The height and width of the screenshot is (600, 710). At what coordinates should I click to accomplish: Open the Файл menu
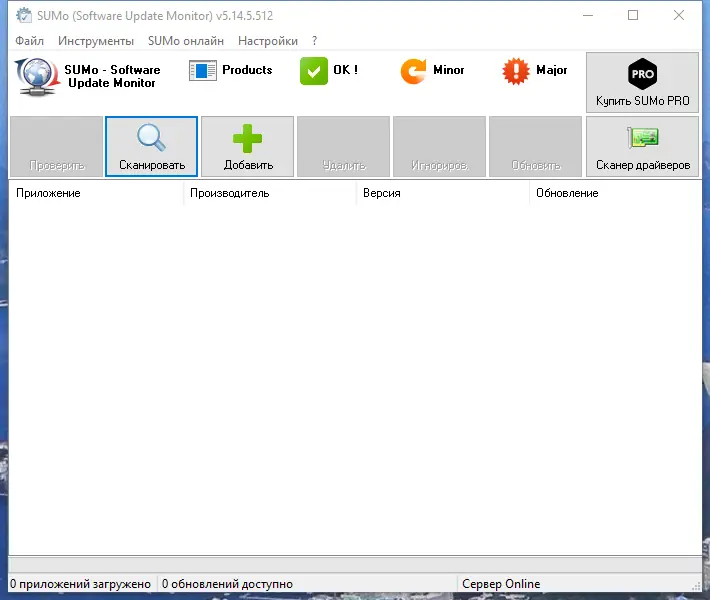click(x=29, y=41)
